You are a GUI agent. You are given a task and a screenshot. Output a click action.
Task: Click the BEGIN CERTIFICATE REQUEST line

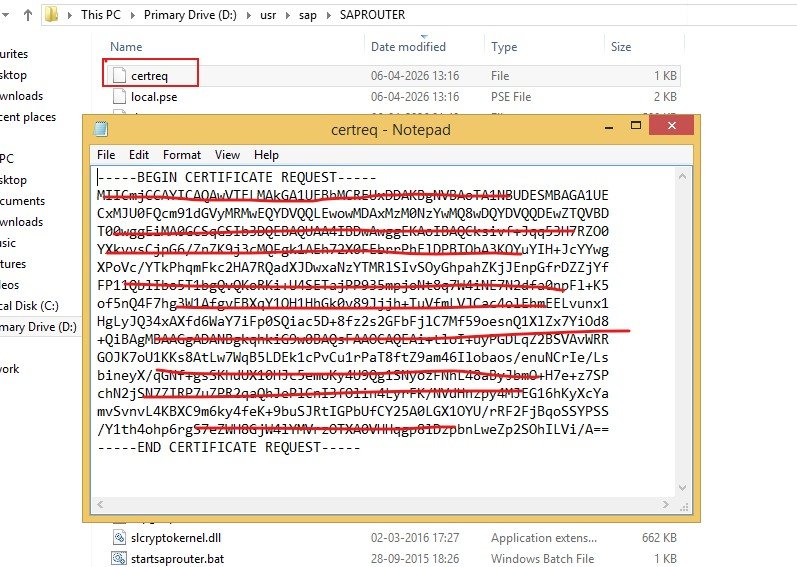click(x=237, y=177)
